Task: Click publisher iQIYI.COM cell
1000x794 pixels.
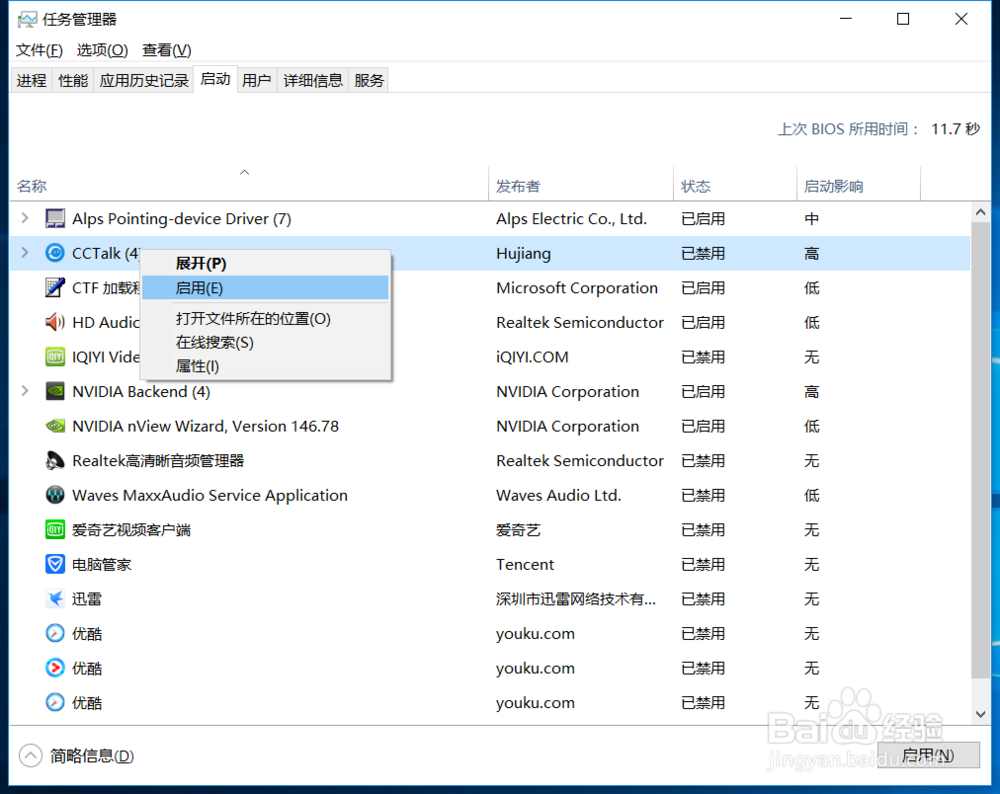Action: coord(533,357)
